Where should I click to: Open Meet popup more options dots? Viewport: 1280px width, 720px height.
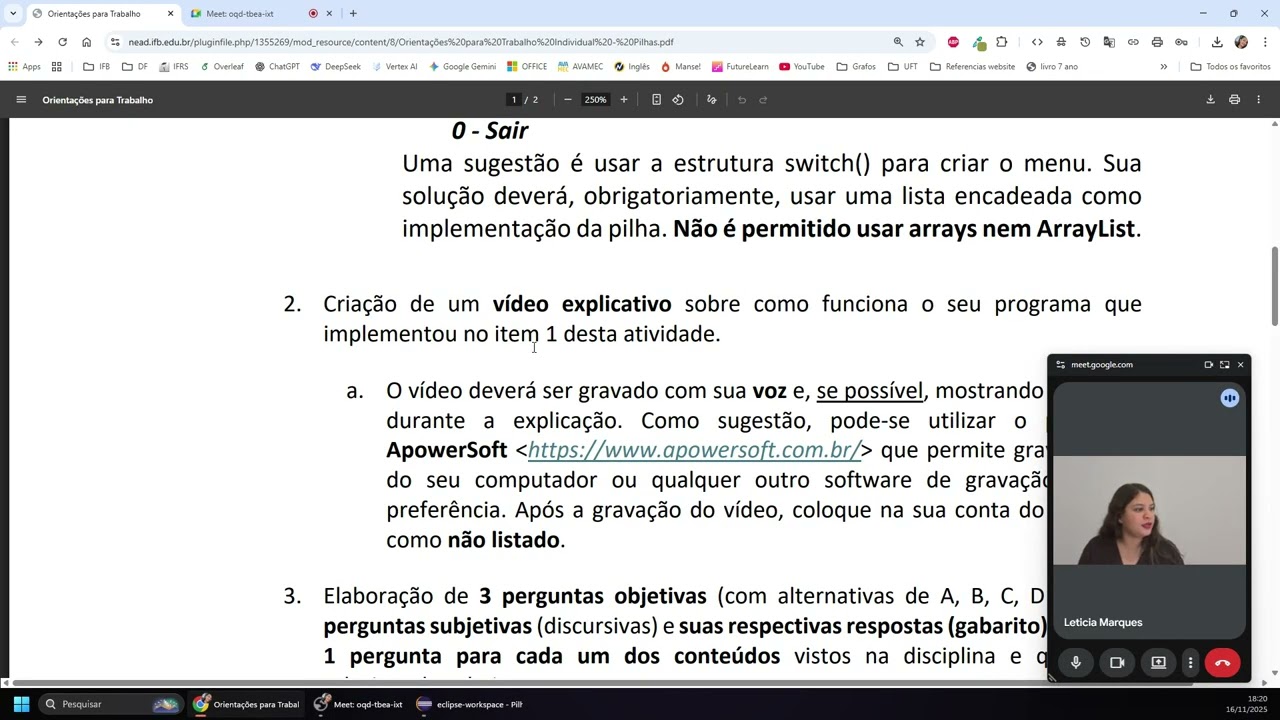pyautogui.click(x=1190, y=662)
